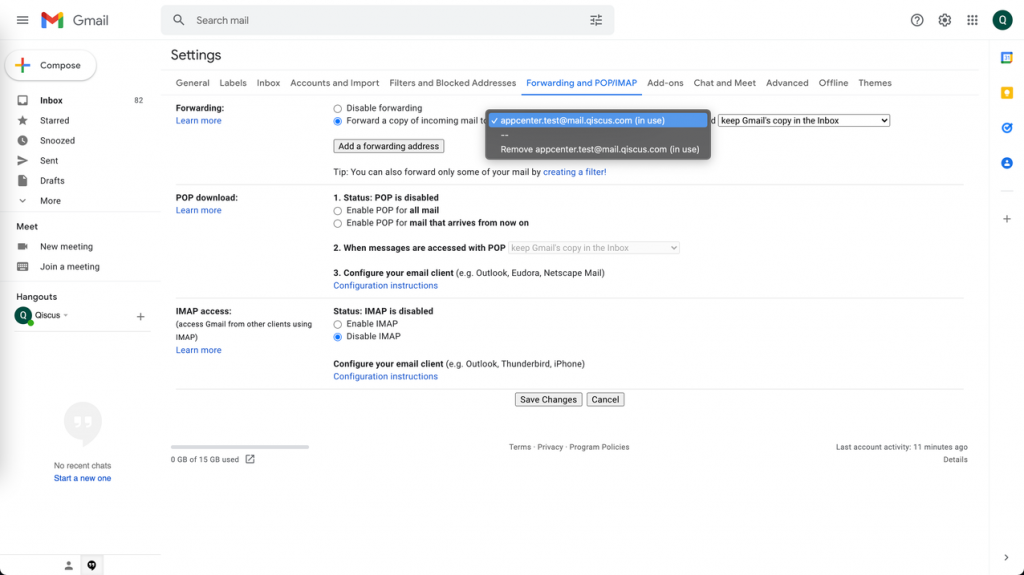
Task: Click the Snoozed clock icon
Action: click(x=23, y=140)
